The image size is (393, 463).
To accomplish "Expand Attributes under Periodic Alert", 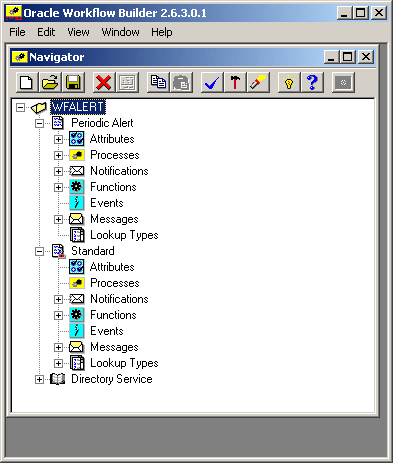I will [58, 139].
